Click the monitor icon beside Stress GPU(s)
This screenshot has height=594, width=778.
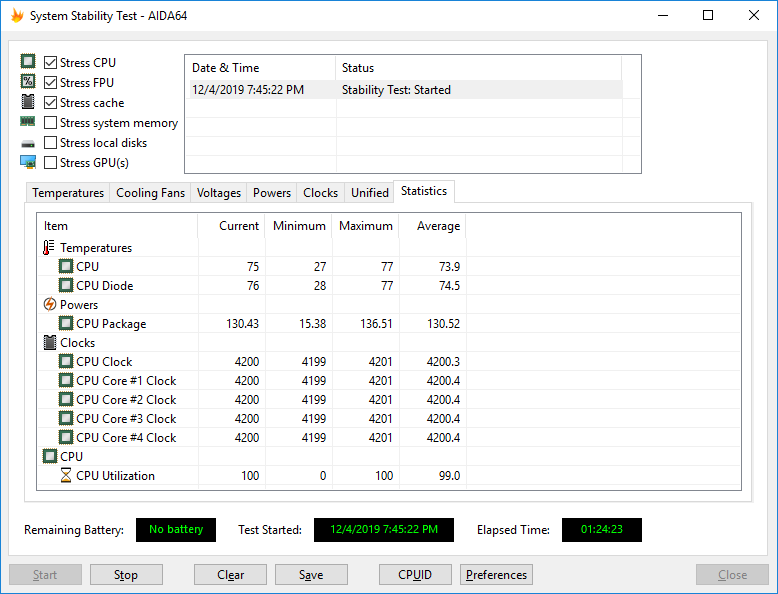click(x=28, y=162)
